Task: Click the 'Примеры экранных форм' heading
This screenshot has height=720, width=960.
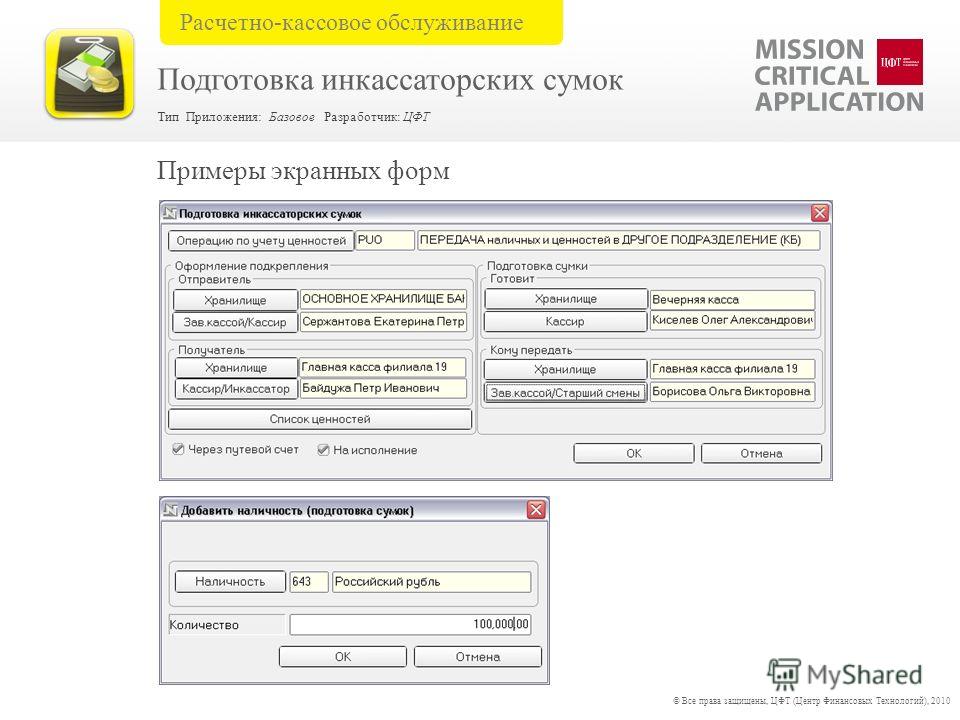Action: 303,171
